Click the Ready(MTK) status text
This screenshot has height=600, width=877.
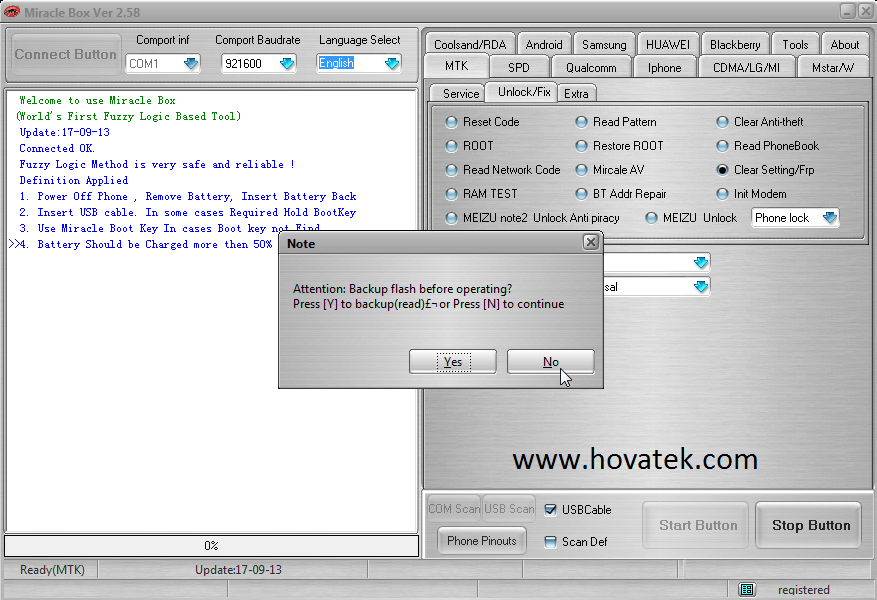click(52, 570)
